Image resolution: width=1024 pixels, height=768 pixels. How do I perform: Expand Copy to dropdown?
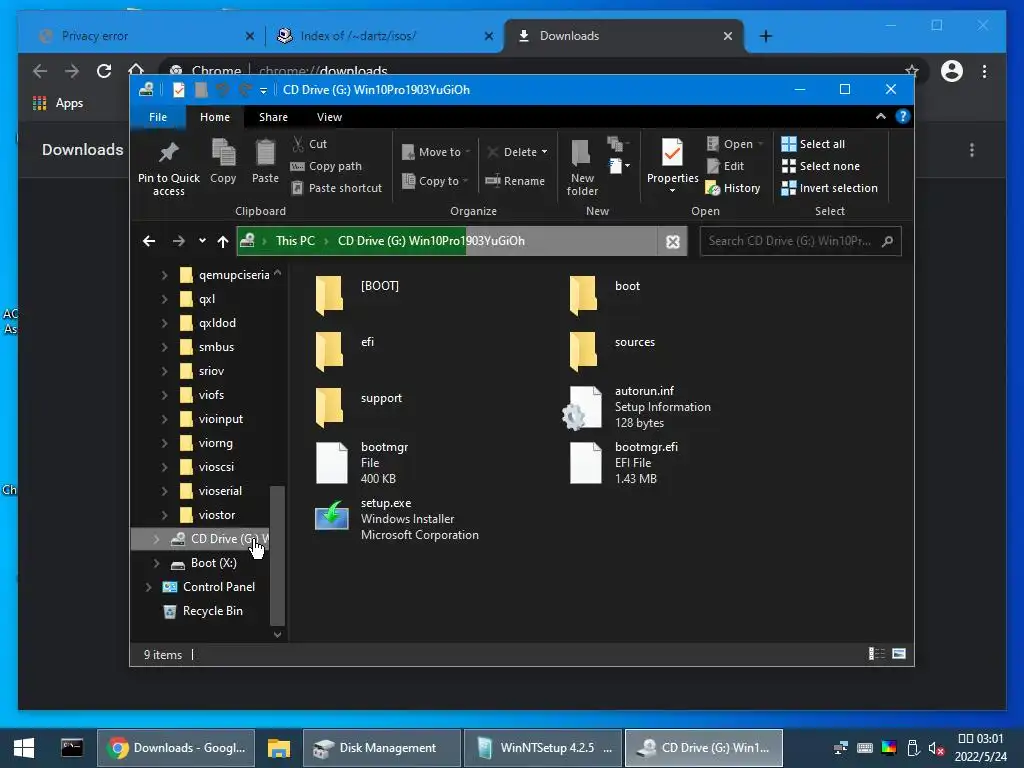465,181
